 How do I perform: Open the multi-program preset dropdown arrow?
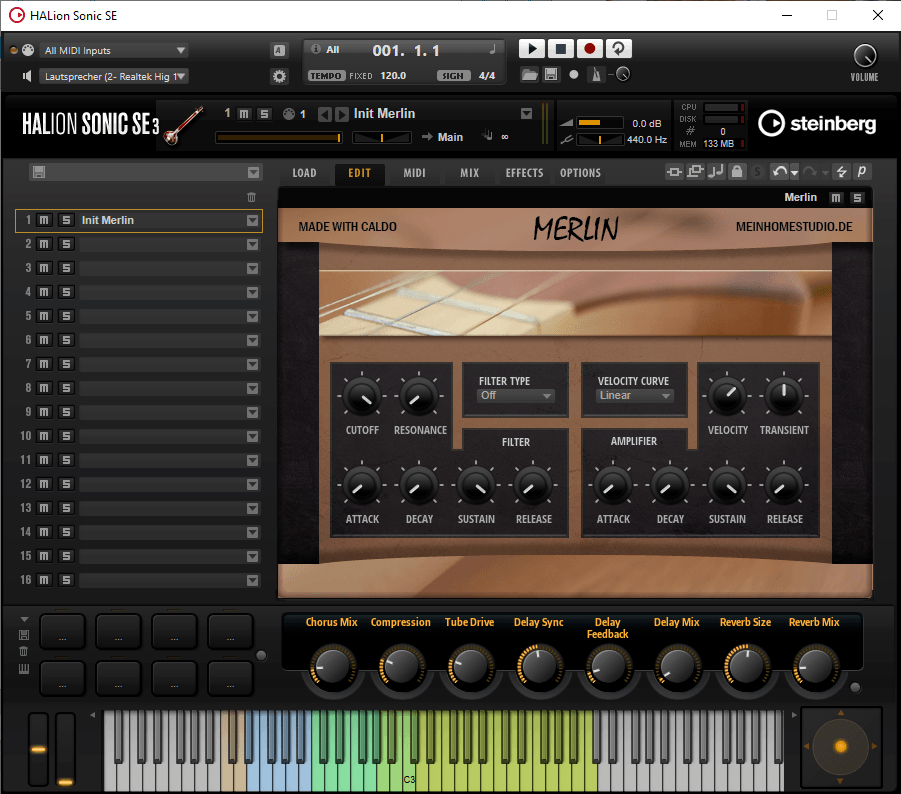click(253, 172)
